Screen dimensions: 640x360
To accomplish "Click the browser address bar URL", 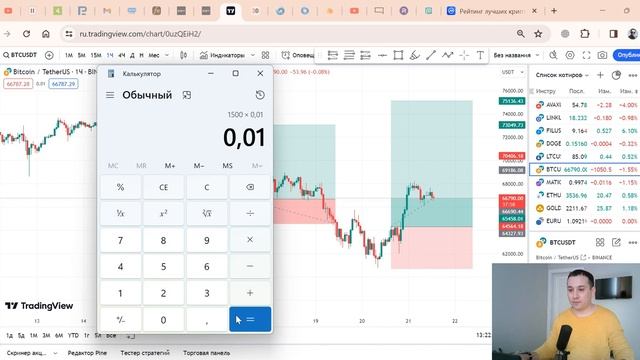I will click(140, 34).
